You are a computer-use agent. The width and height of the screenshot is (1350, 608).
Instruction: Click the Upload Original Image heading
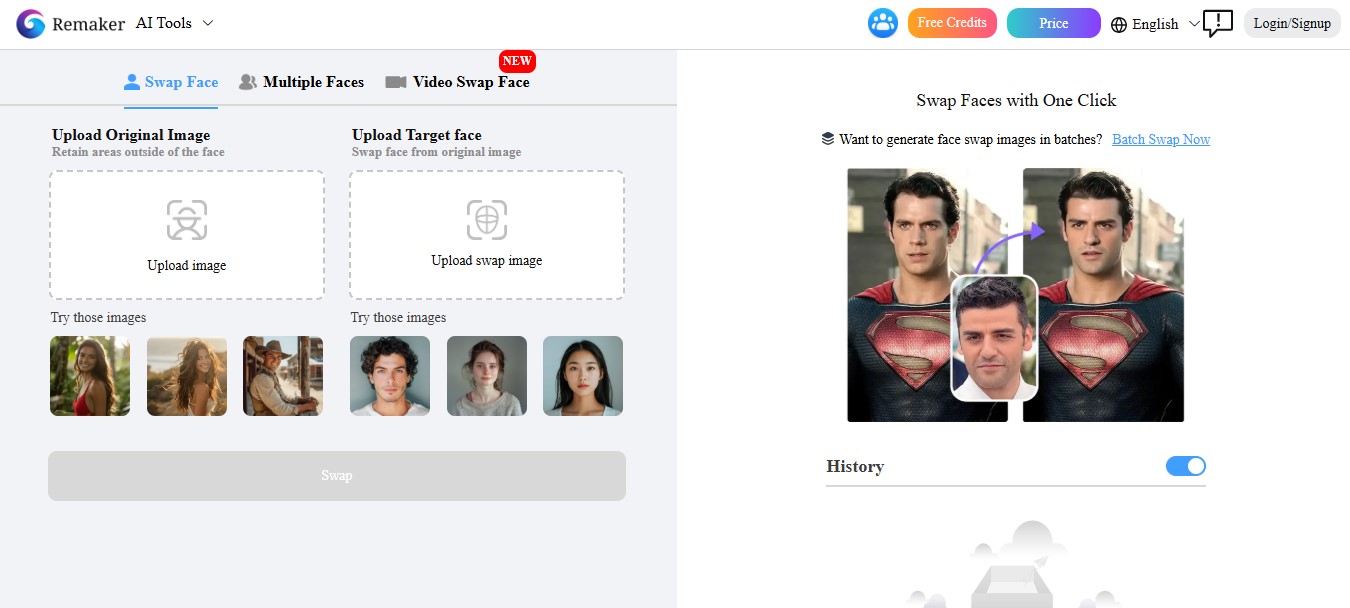pyautogui.click(x=131, y=135)
